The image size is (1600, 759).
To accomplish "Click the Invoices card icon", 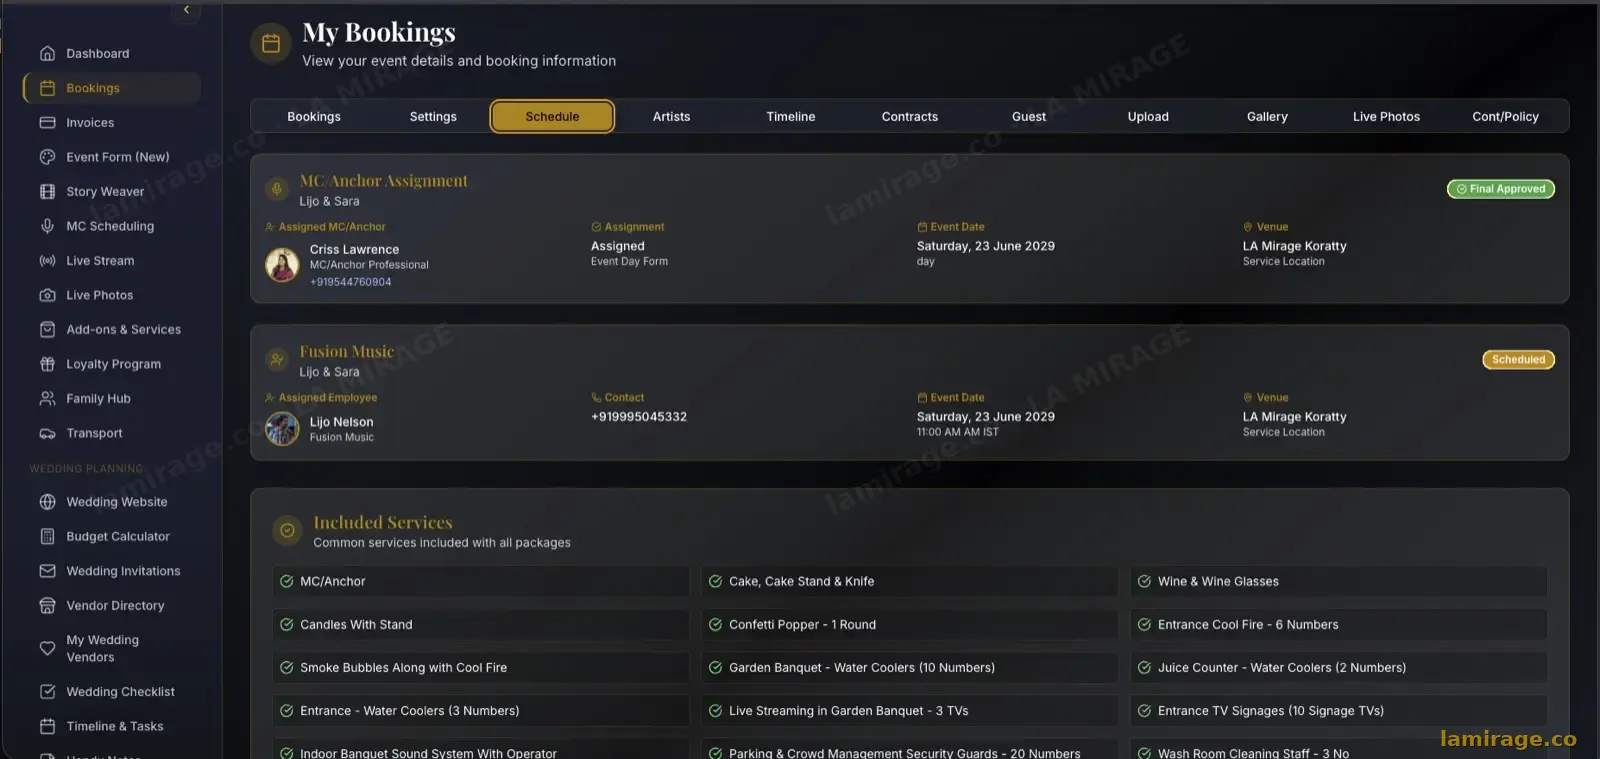I will pos(47,123).
